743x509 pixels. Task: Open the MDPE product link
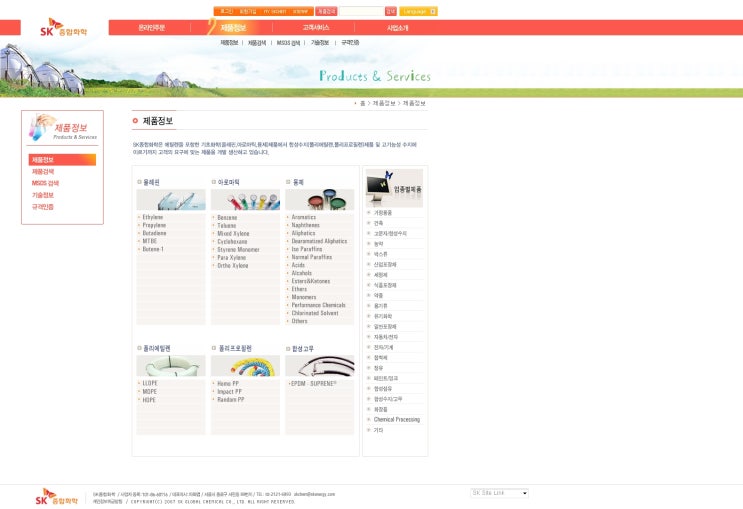point(150,391)
